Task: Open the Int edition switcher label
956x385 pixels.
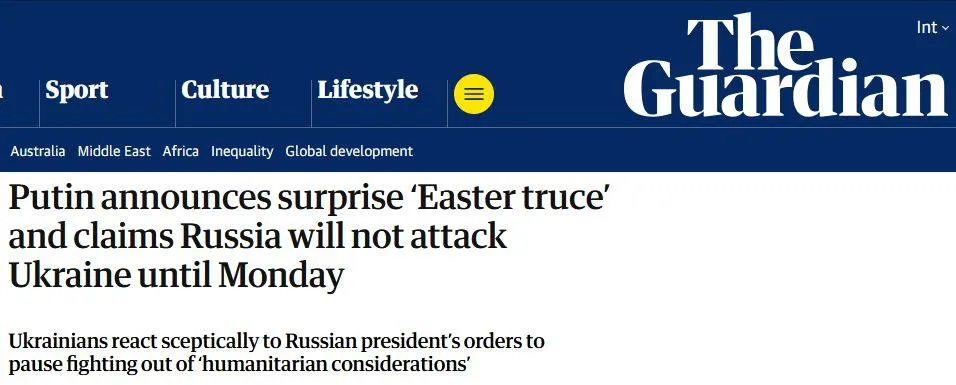Action: pyautogui.click(x=927, y=27)
